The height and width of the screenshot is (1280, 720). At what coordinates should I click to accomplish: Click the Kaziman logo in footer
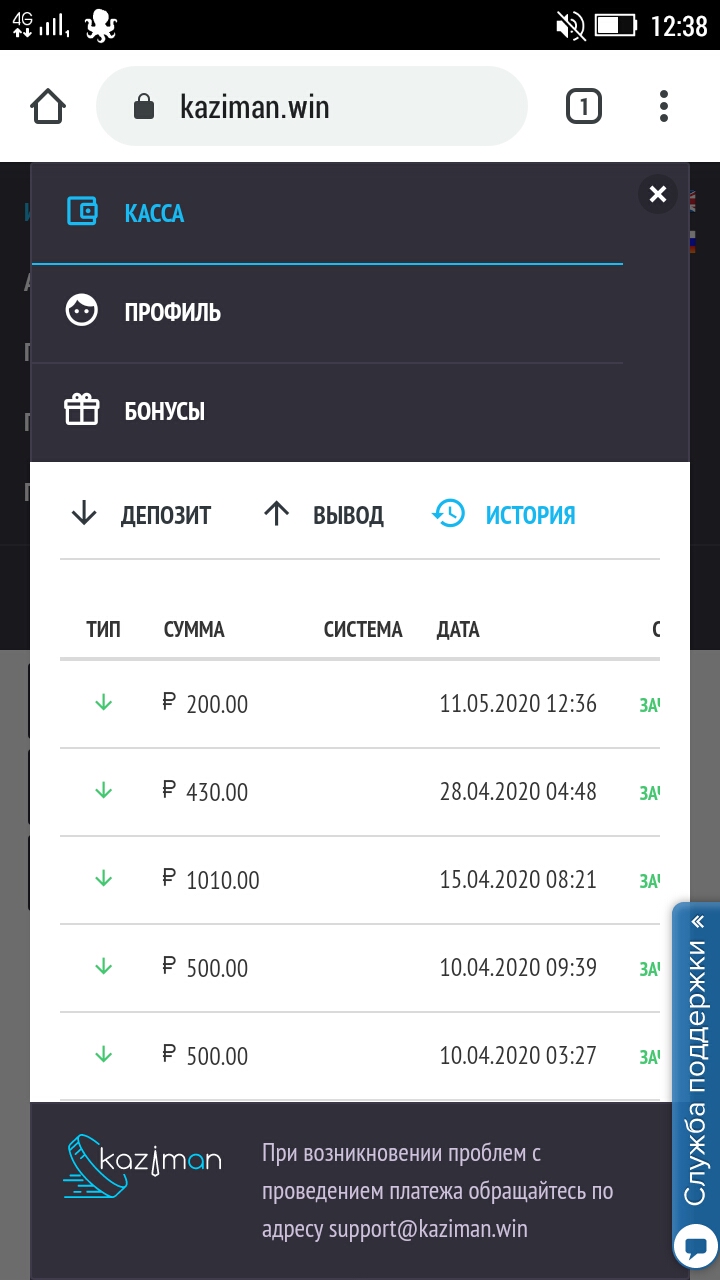(142, 1165)
